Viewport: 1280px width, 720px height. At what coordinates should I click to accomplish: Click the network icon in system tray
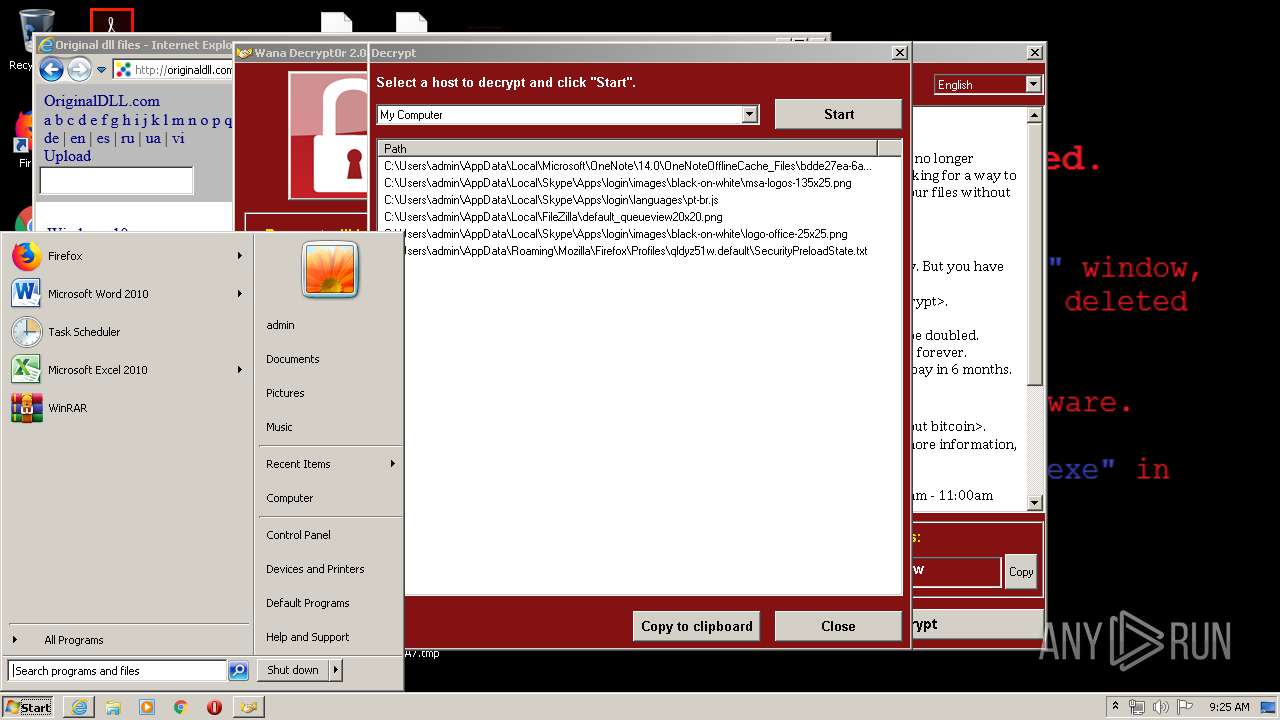[1137, 707]
